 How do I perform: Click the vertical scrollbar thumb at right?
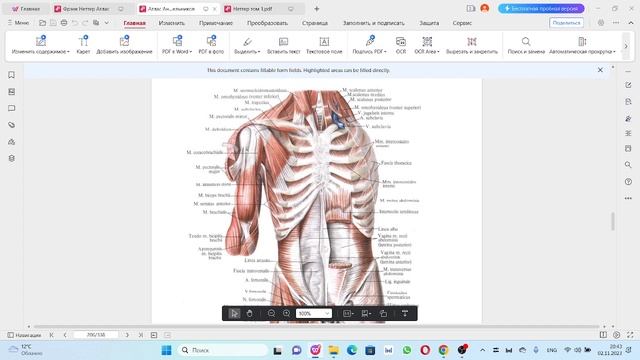[613, 222]
